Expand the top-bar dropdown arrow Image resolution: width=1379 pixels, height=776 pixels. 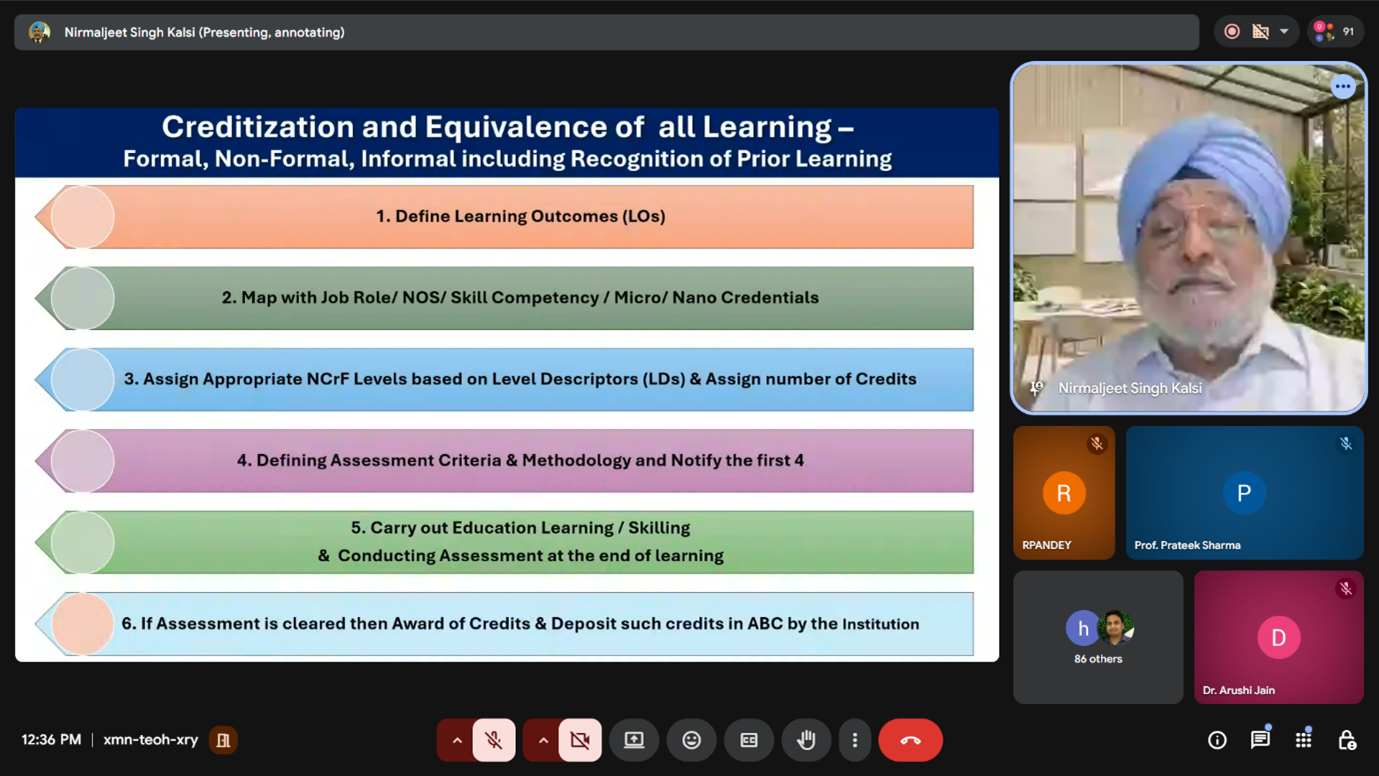tap(1284, 32)
